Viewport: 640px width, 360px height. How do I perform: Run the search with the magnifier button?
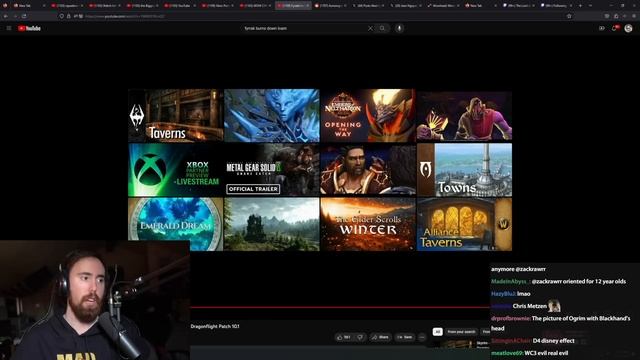382,29
